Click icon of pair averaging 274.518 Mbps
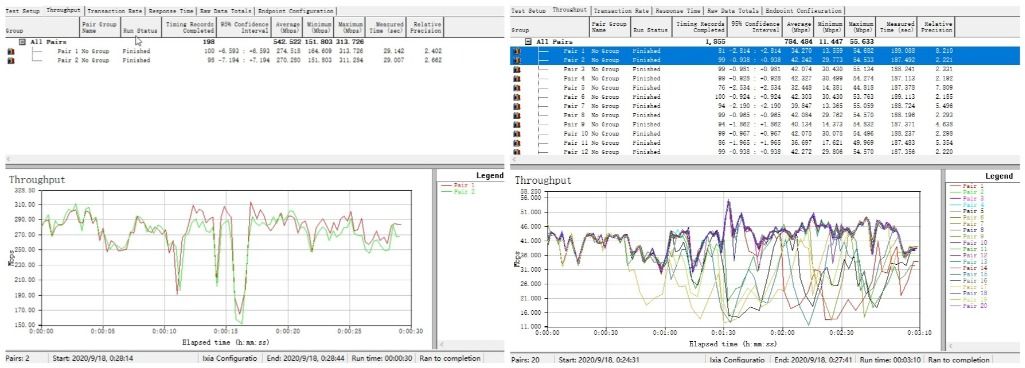 click(10, 50)
